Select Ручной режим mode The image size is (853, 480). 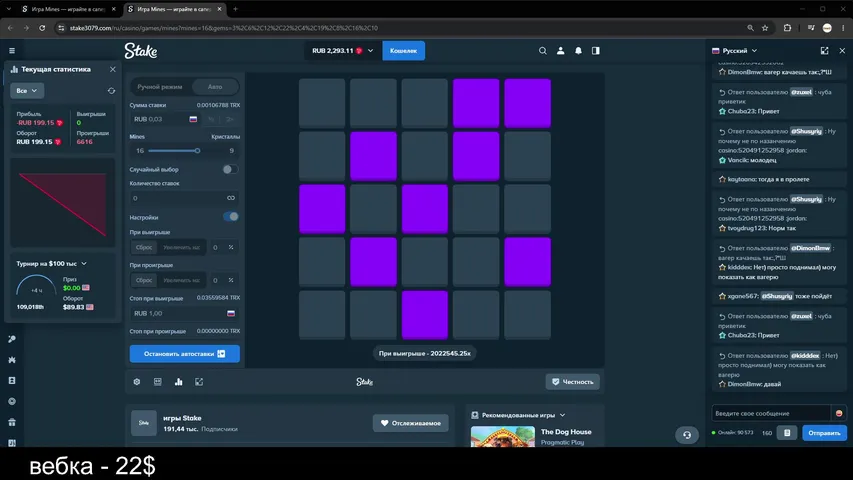160,87
